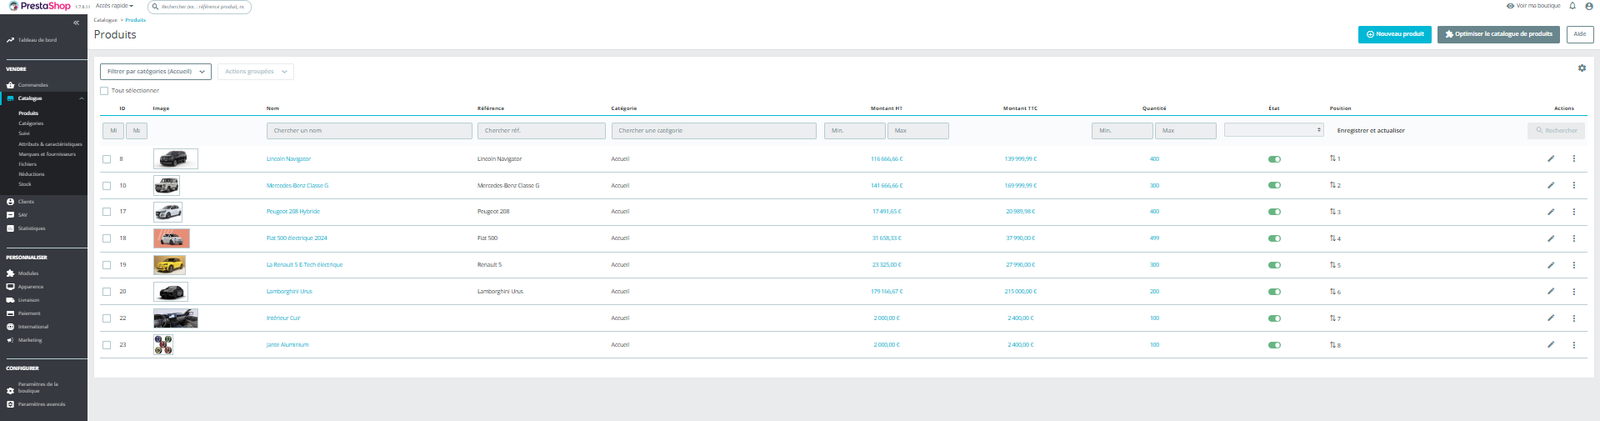Viewport: 1600px width, 421px height.
Task: Click the edit pencil for Fiat 500 électrique
Action: pyautogui.click(x=1551, y=238)
